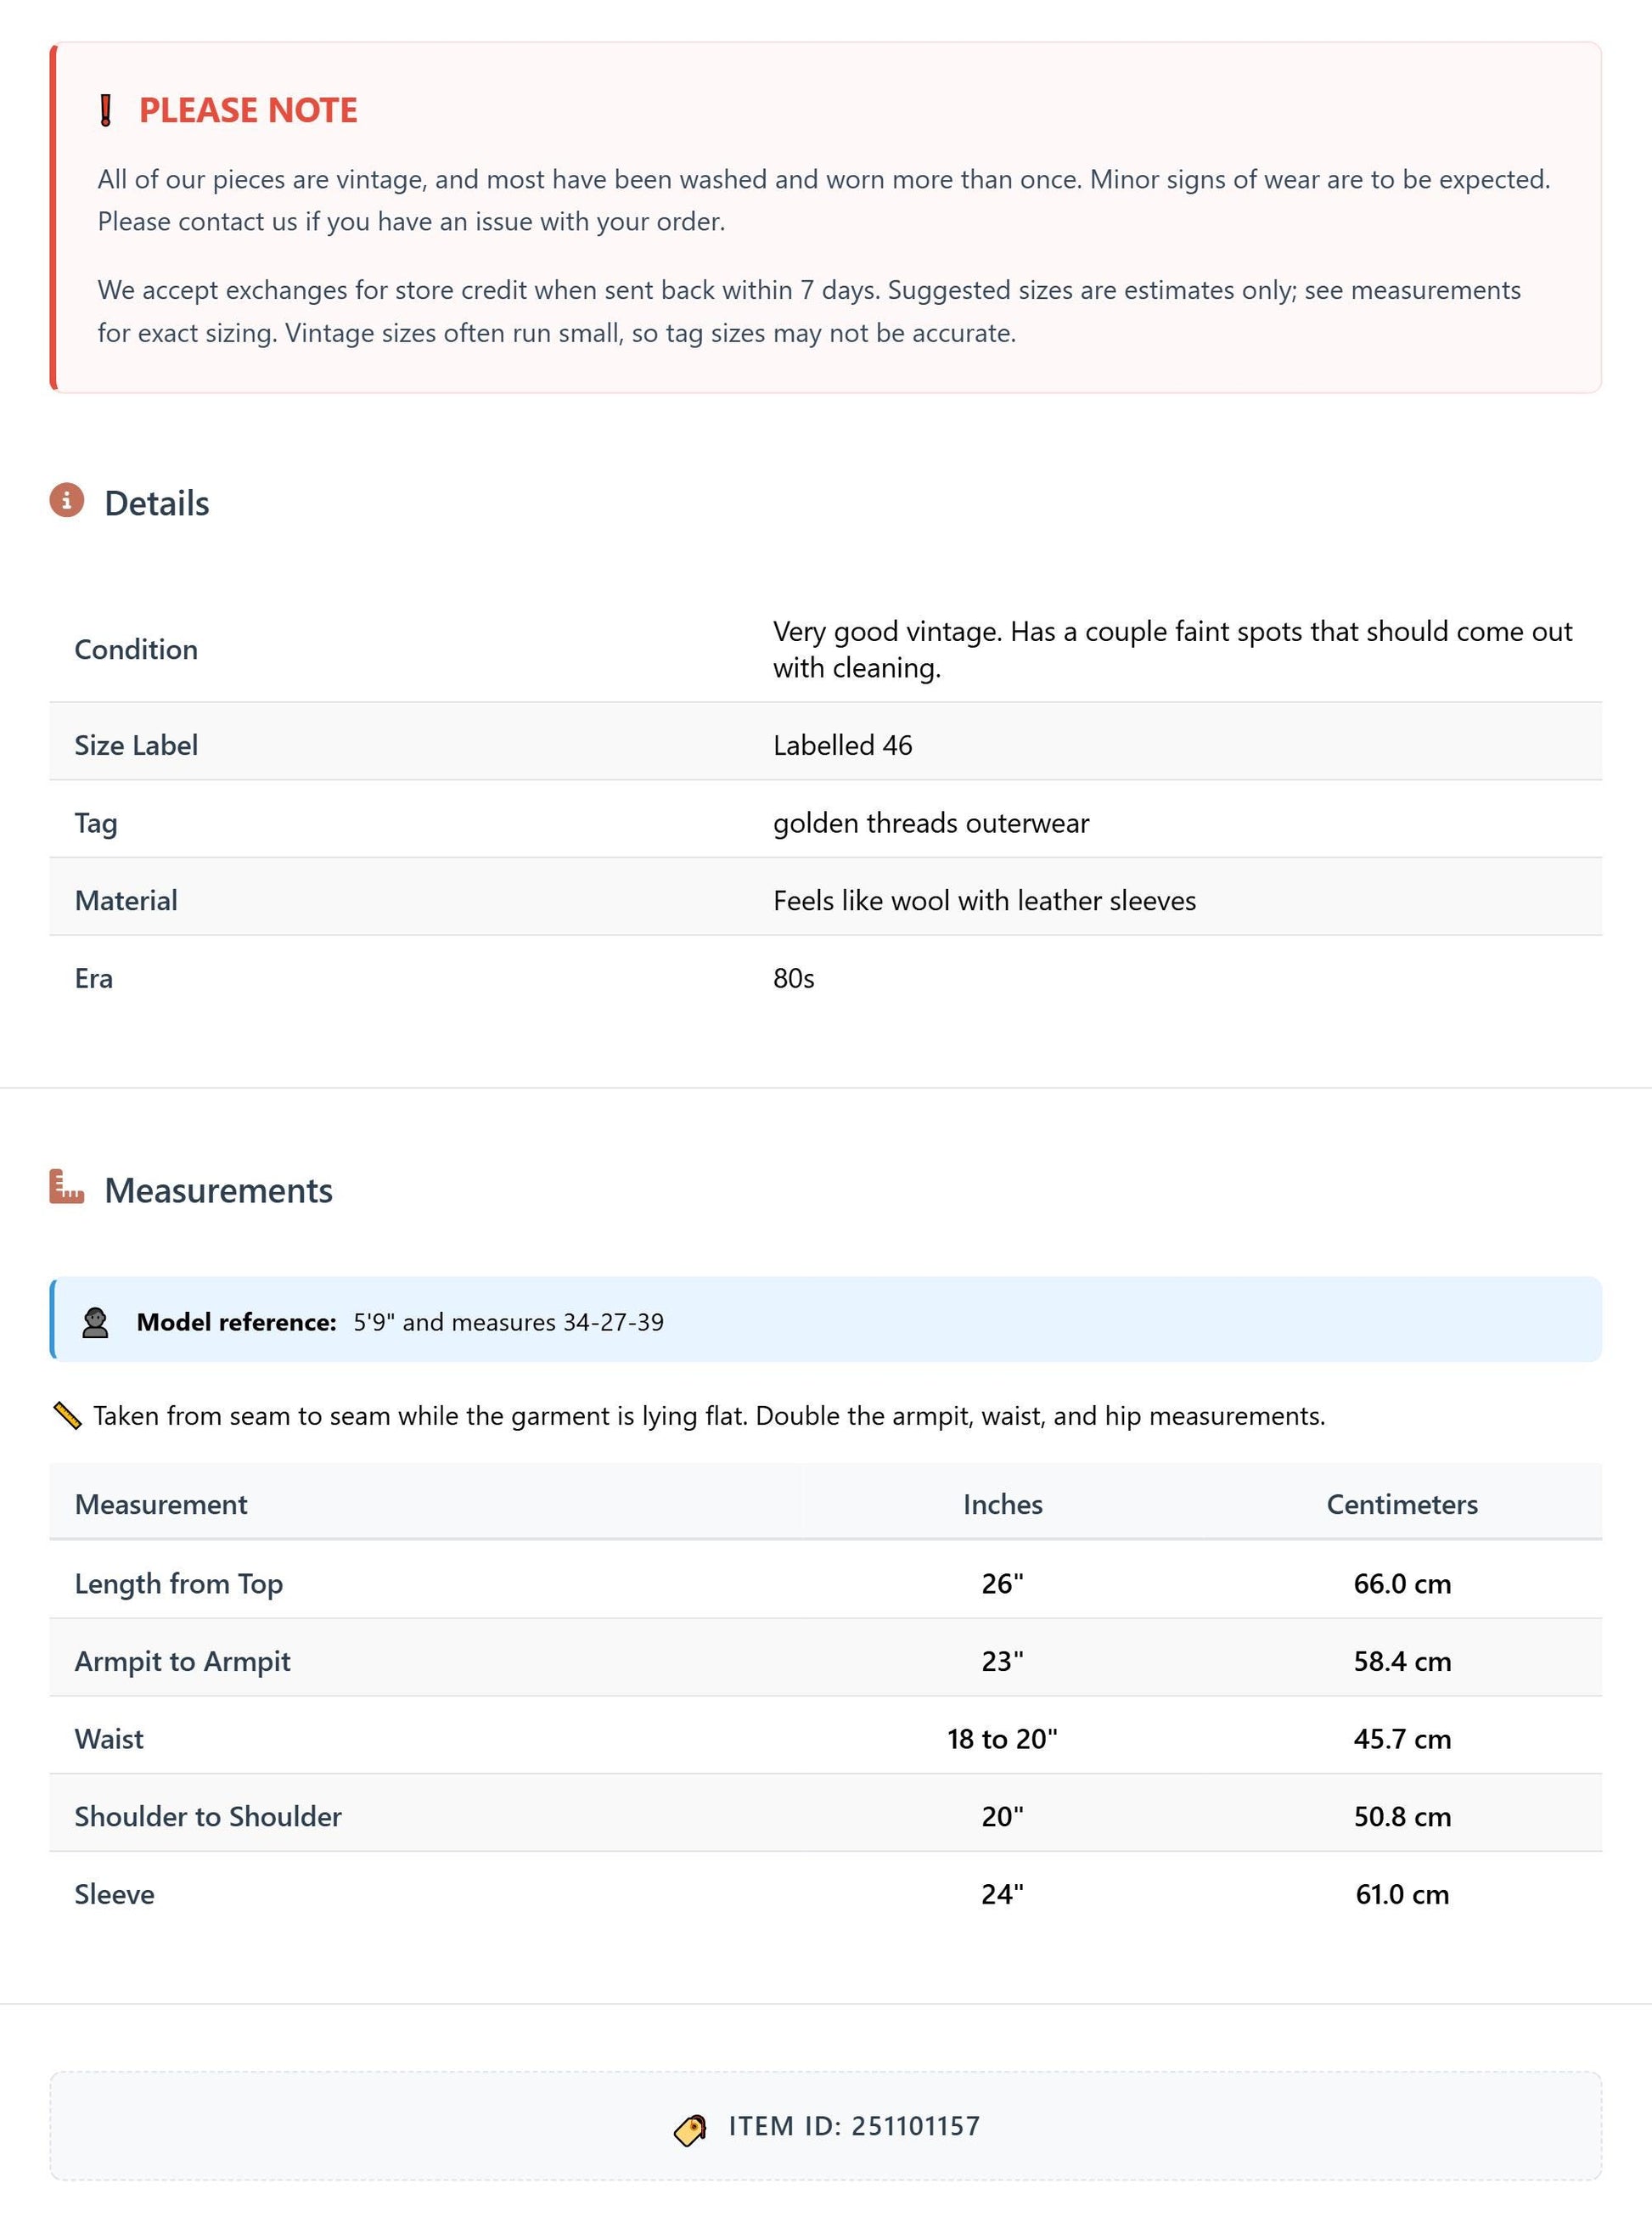Click the Centimeters column header
The image size is (1652, 2222).
[x=1402, y=1504]
